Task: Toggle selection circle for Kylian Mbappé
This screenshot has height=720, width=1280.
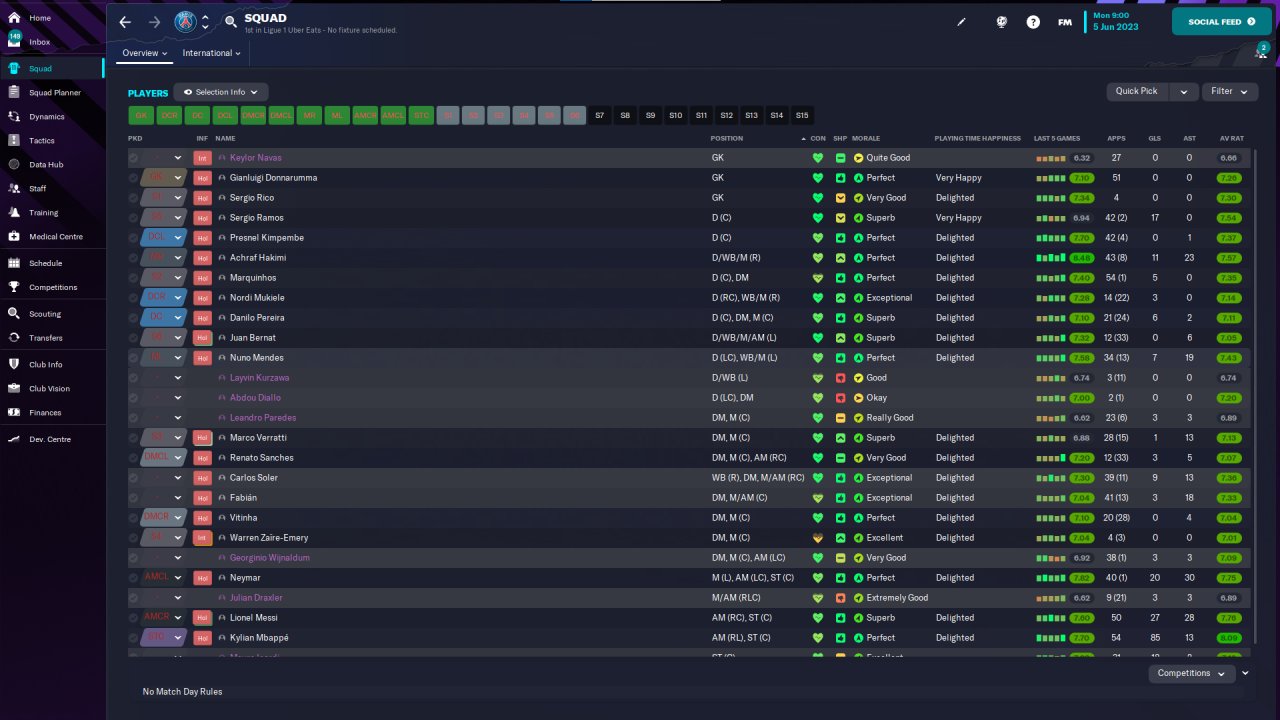Action: (x=133, y=638)
